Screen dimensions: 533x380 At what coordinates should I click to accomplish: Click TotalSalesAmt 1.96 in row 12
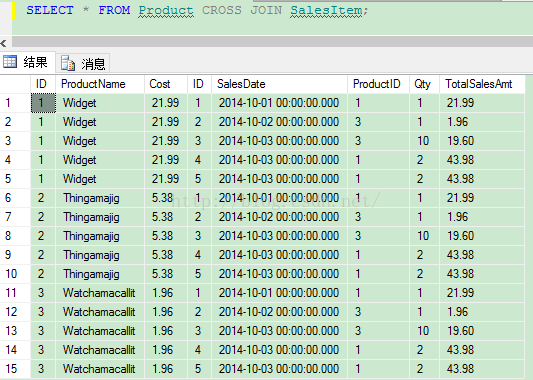click(x=482, y=312)
